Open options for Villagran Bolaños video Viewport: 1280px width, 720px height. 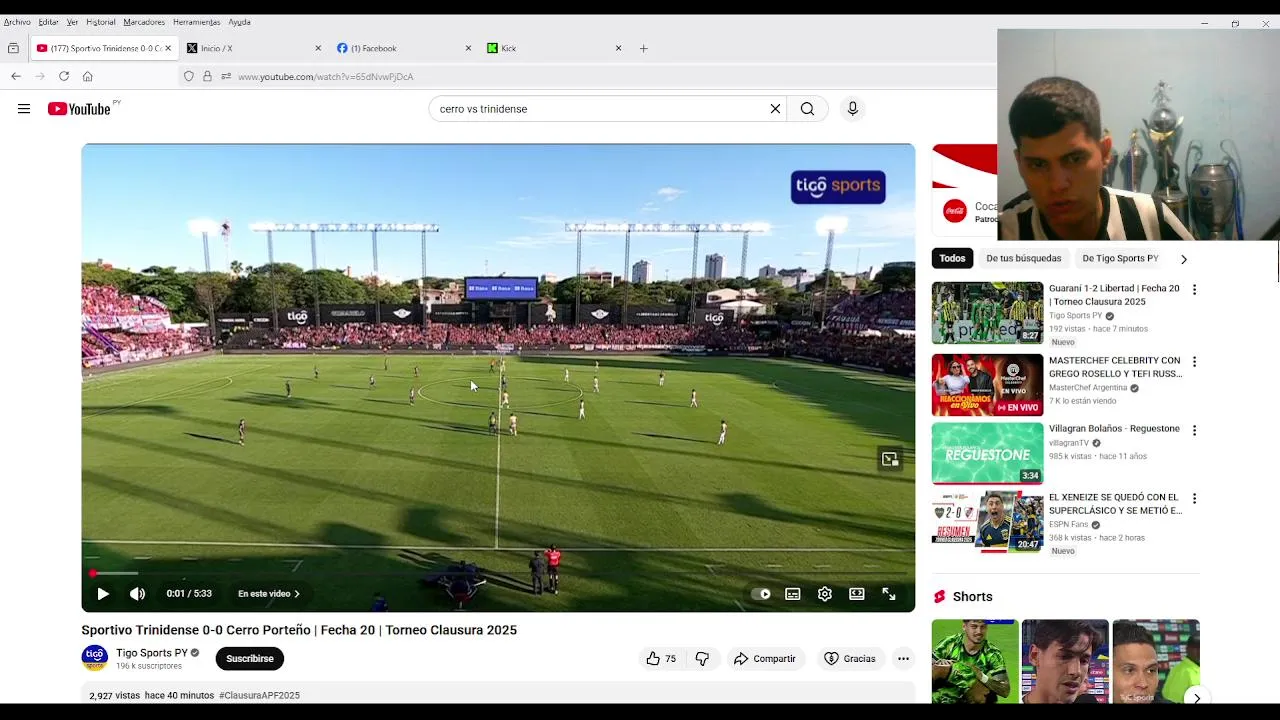pyautogui.click(x=1194, y=430)
